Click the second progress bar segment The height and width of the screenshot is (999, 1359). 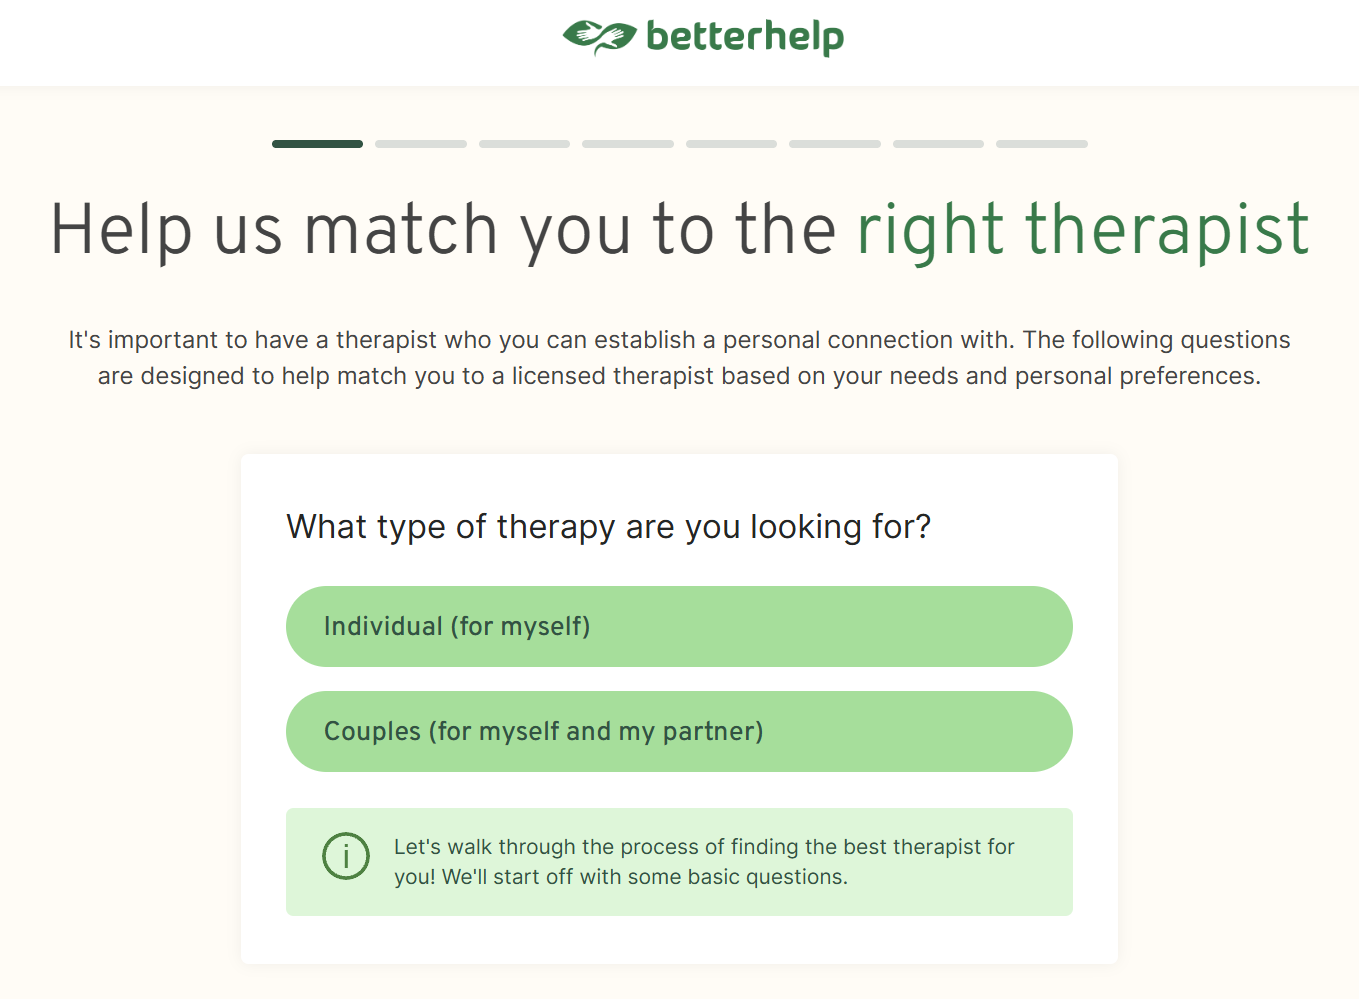tap(420, 143)
